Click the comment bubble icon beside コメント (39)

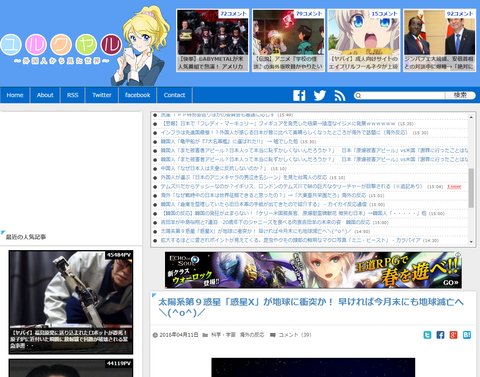[x=273, y=335]
